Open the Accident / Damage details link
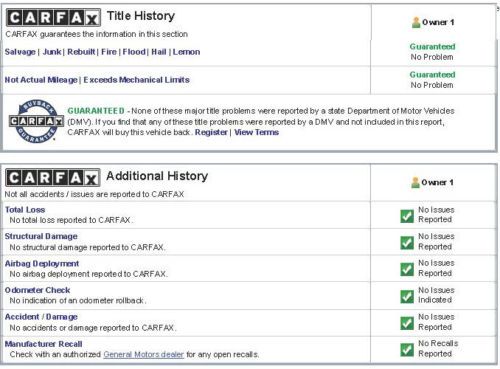 click(41, 317)
